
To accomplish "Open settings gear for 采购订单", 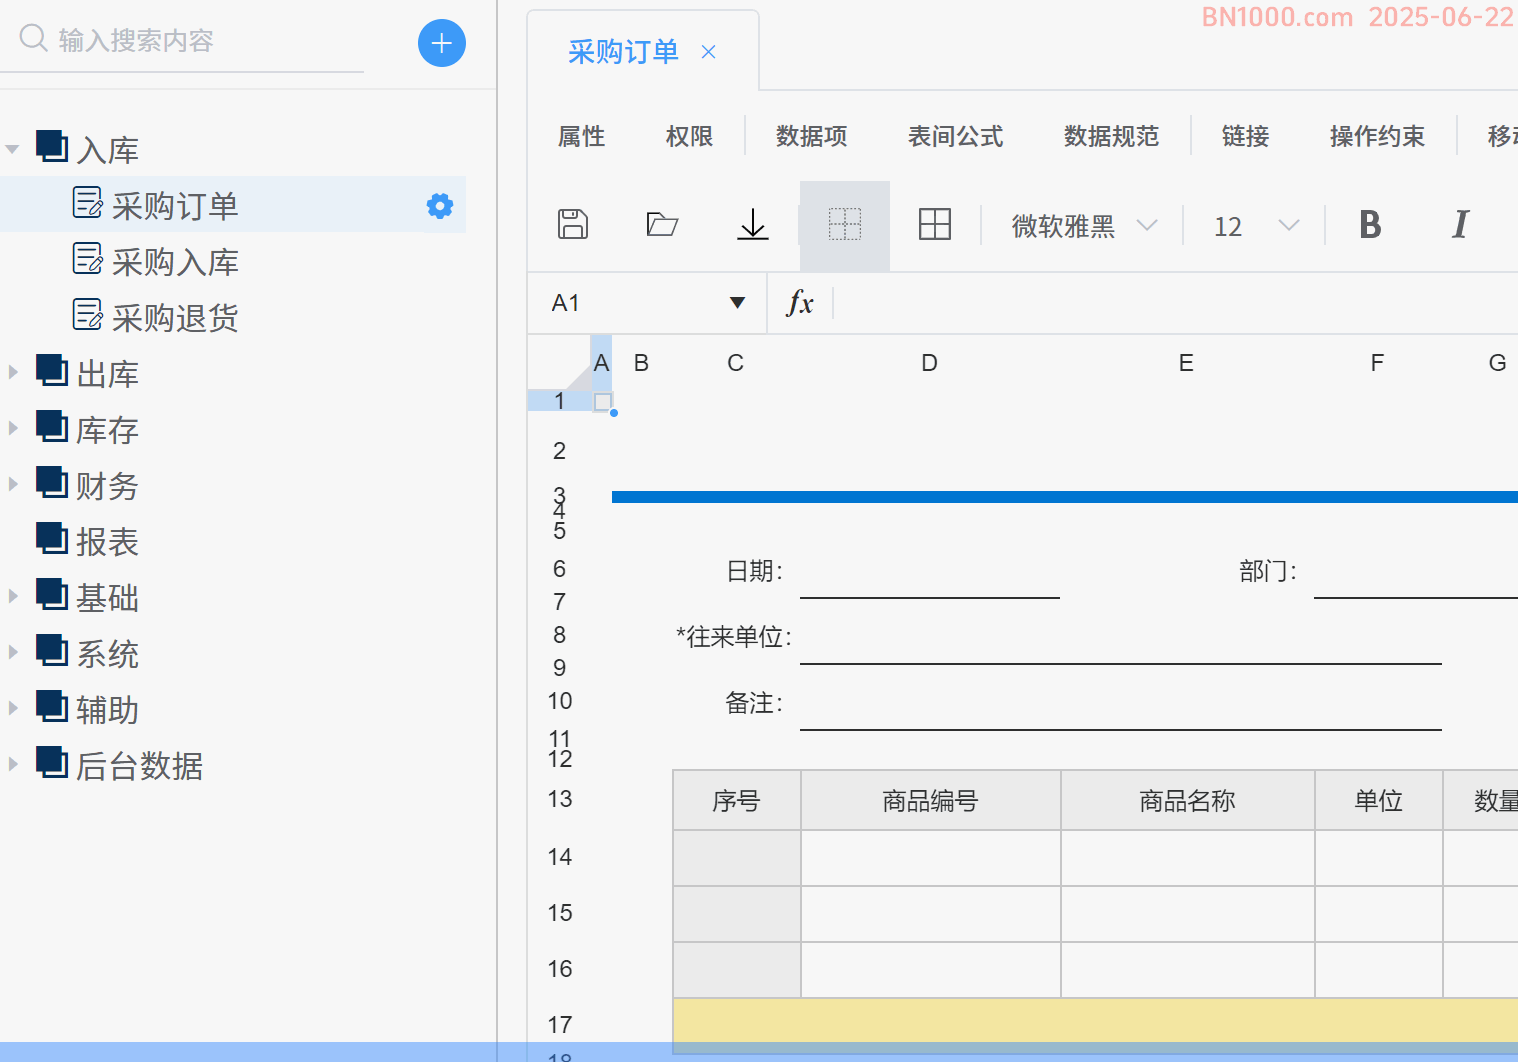I will tap(440, 206).
